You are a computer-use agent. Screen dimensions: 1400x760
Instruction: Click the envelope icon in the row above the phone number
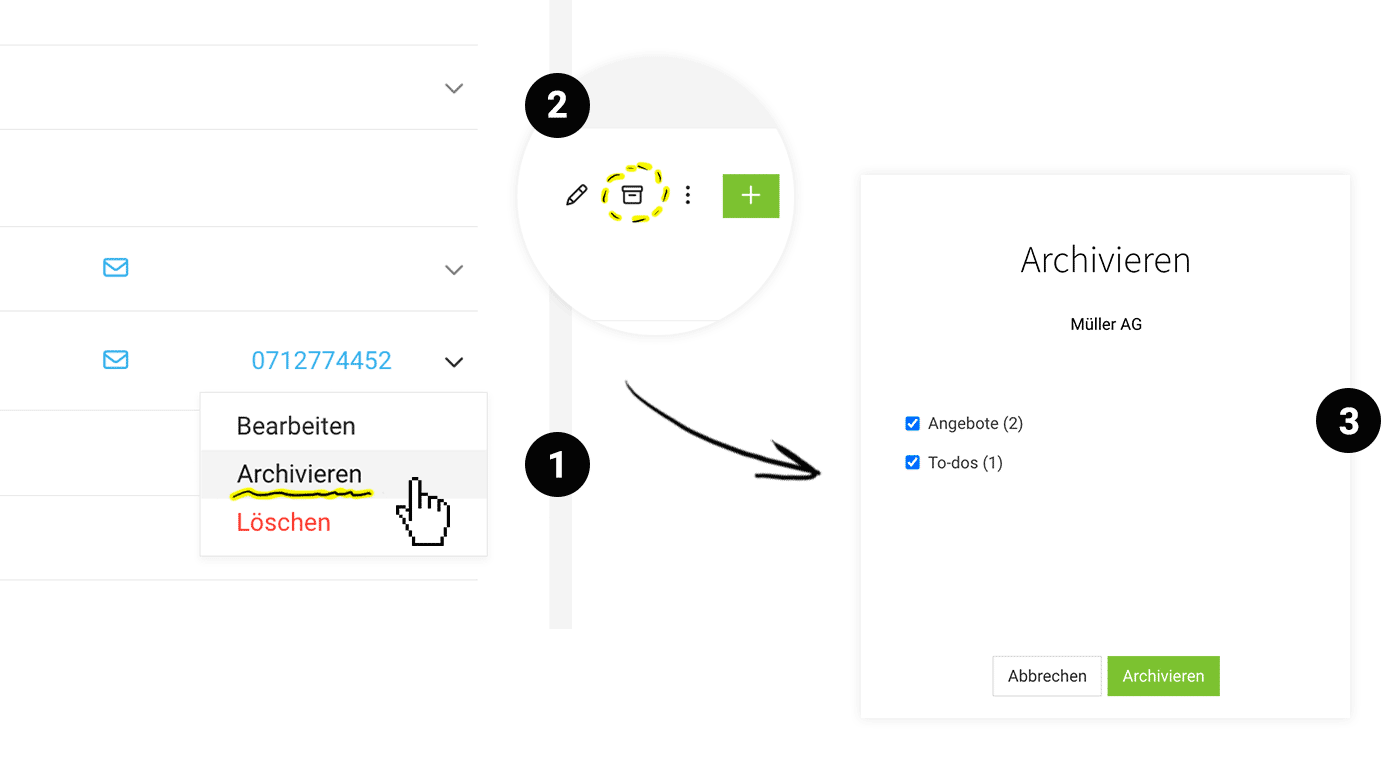point(116,268)
